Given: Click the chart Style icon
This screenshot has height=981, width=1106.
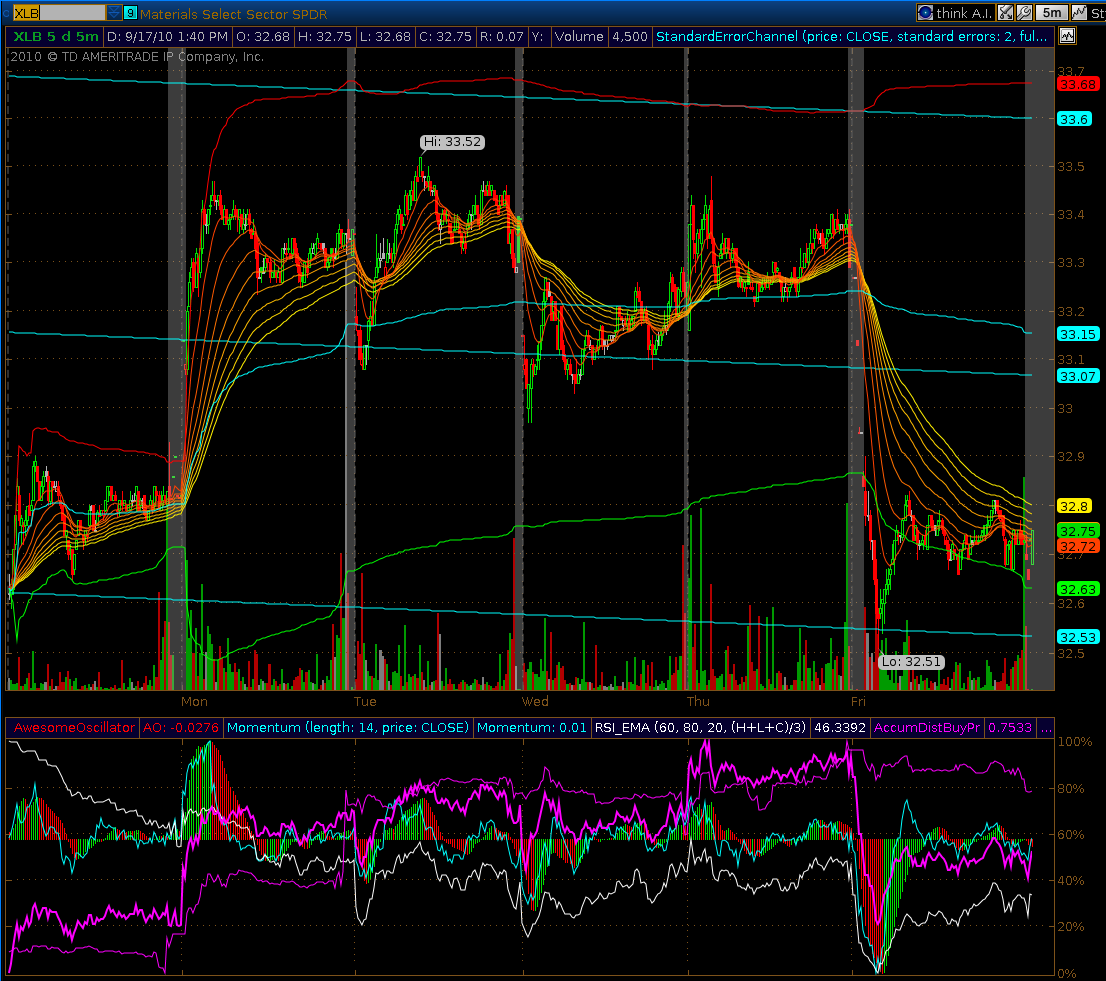Looking at the screenshot, I should pos(1087,13).
